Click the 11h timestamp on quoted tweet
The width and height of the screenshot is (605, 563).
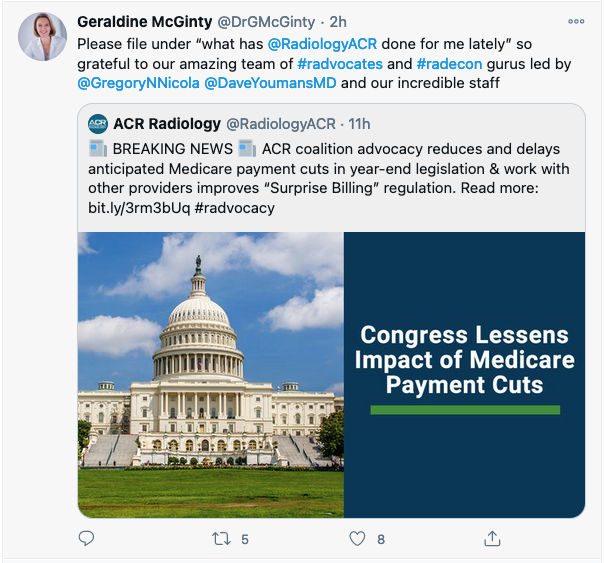pyautogui.click(x=358, y=124)
